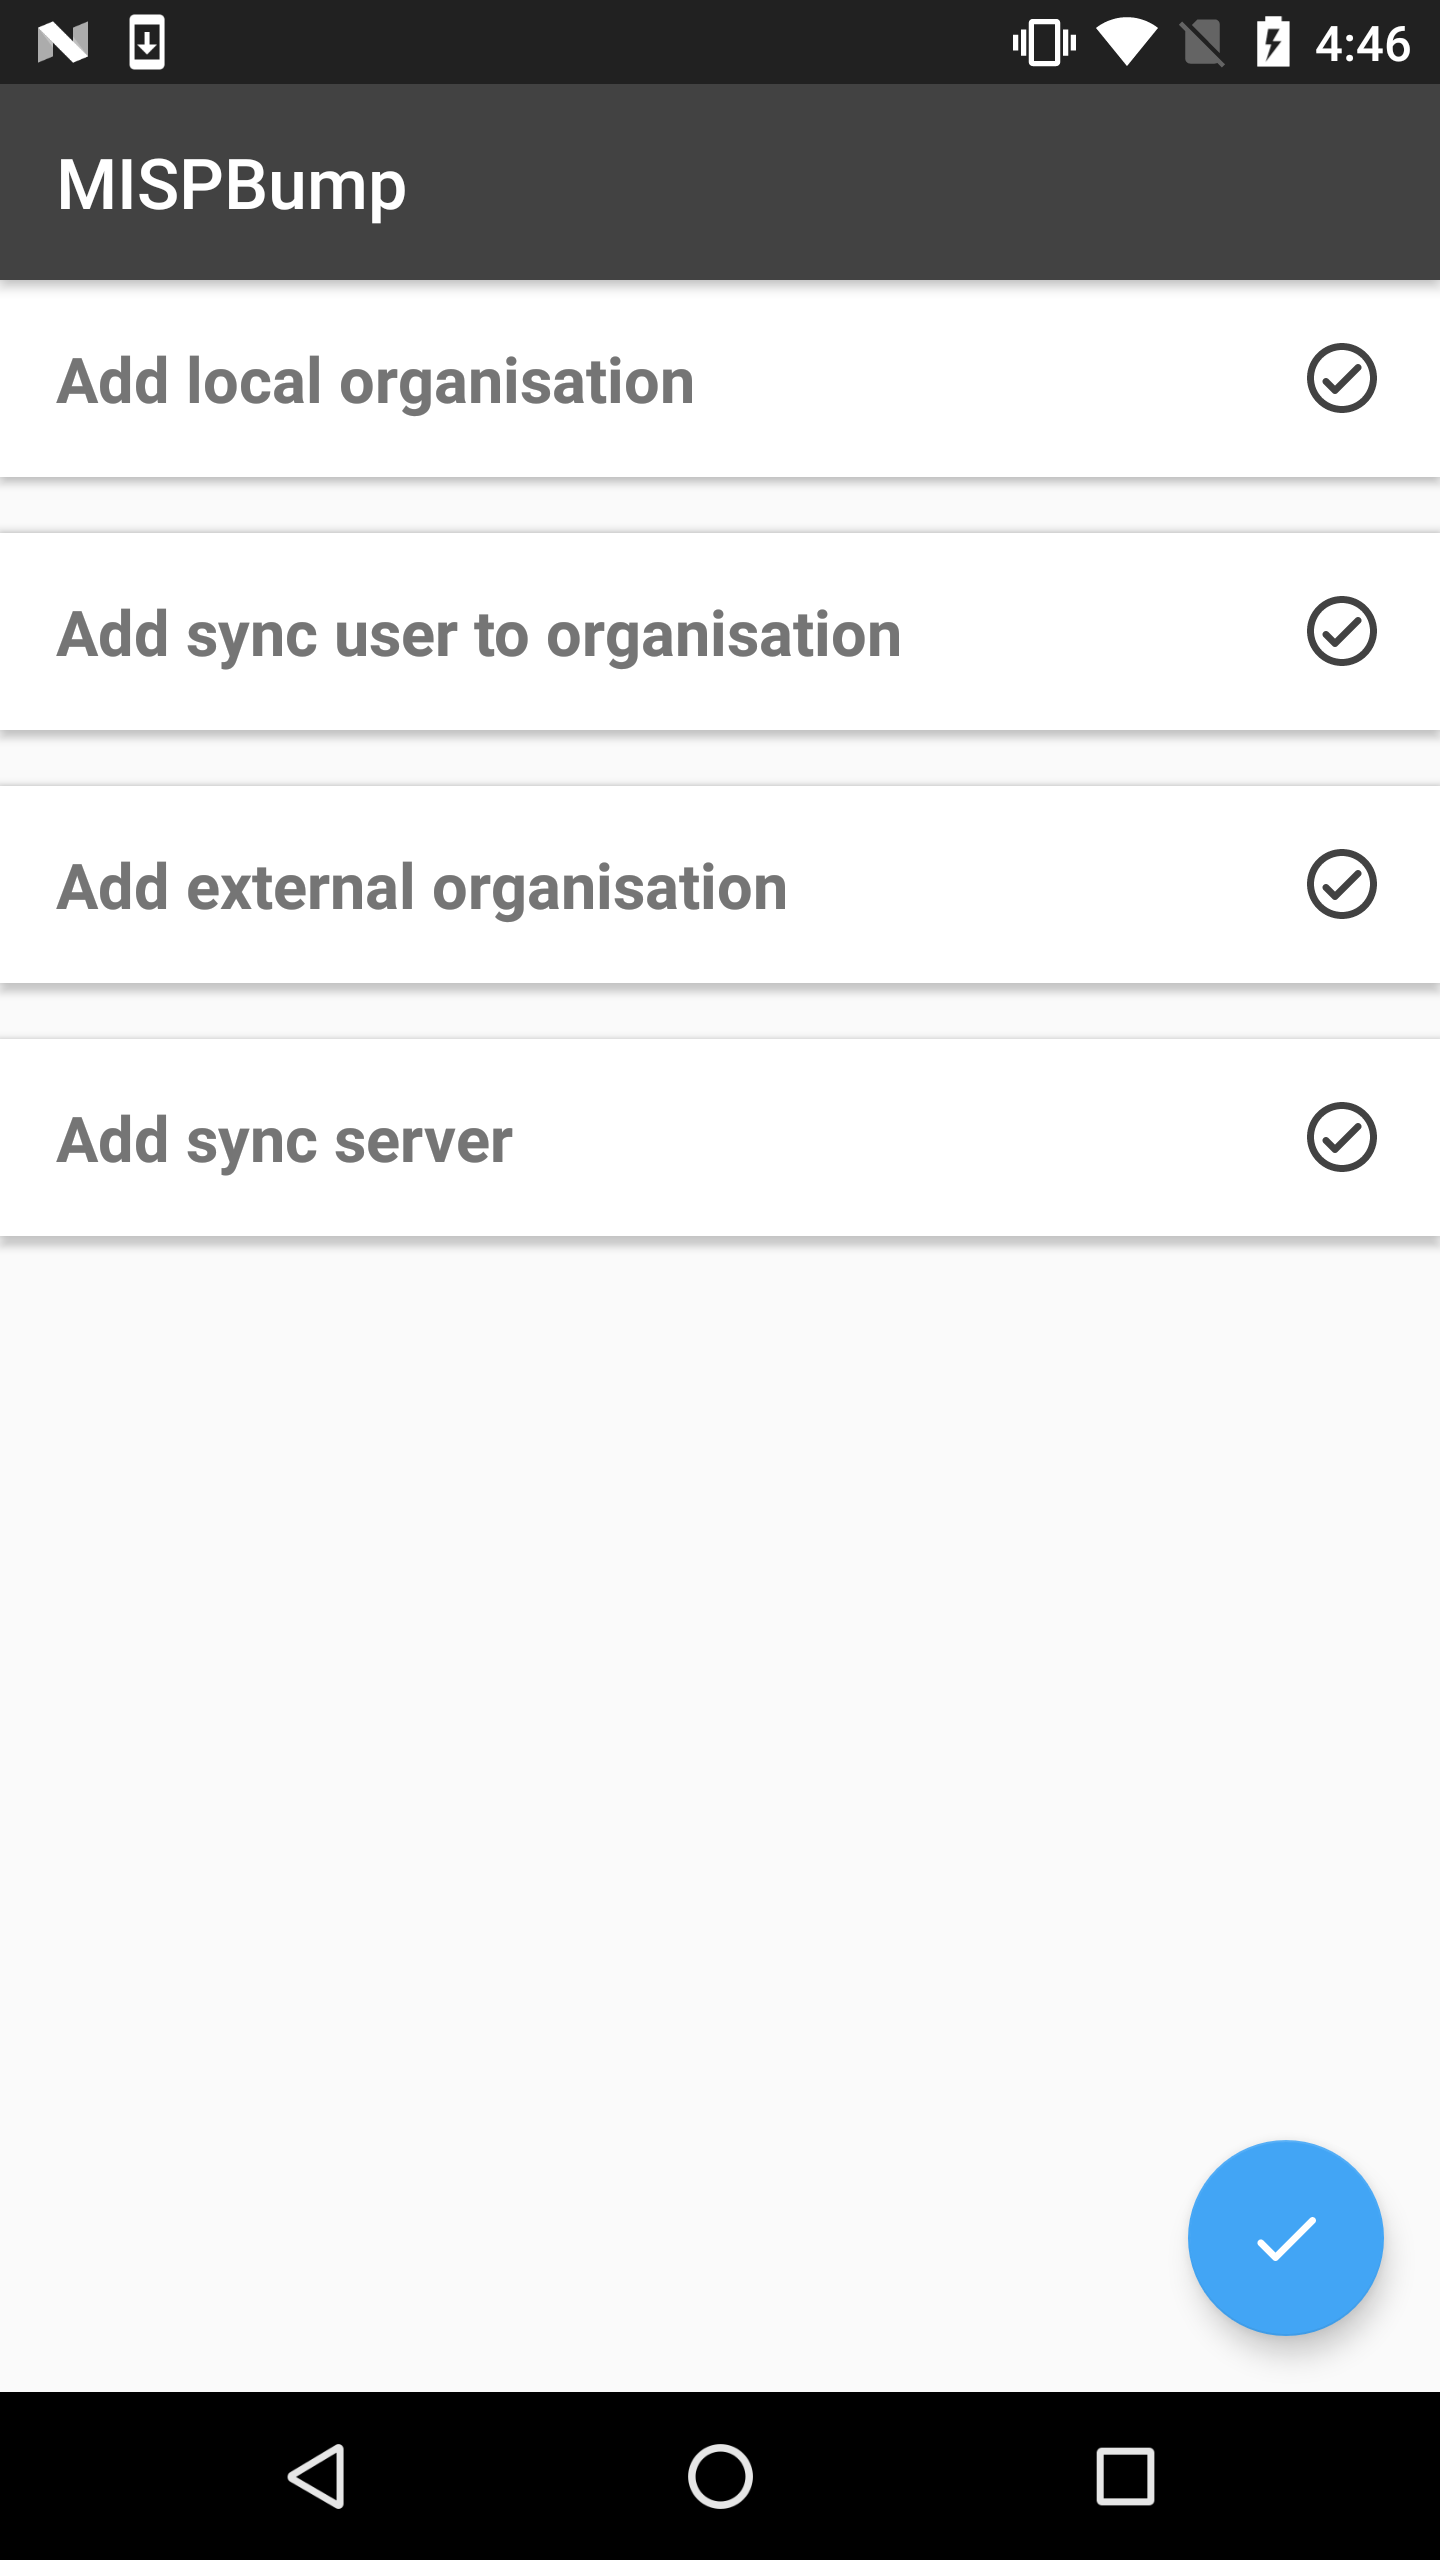This screenshot has height=2560, width=1440.
Task: Select the Add sync user to organisation text
Action: [479, 634]
